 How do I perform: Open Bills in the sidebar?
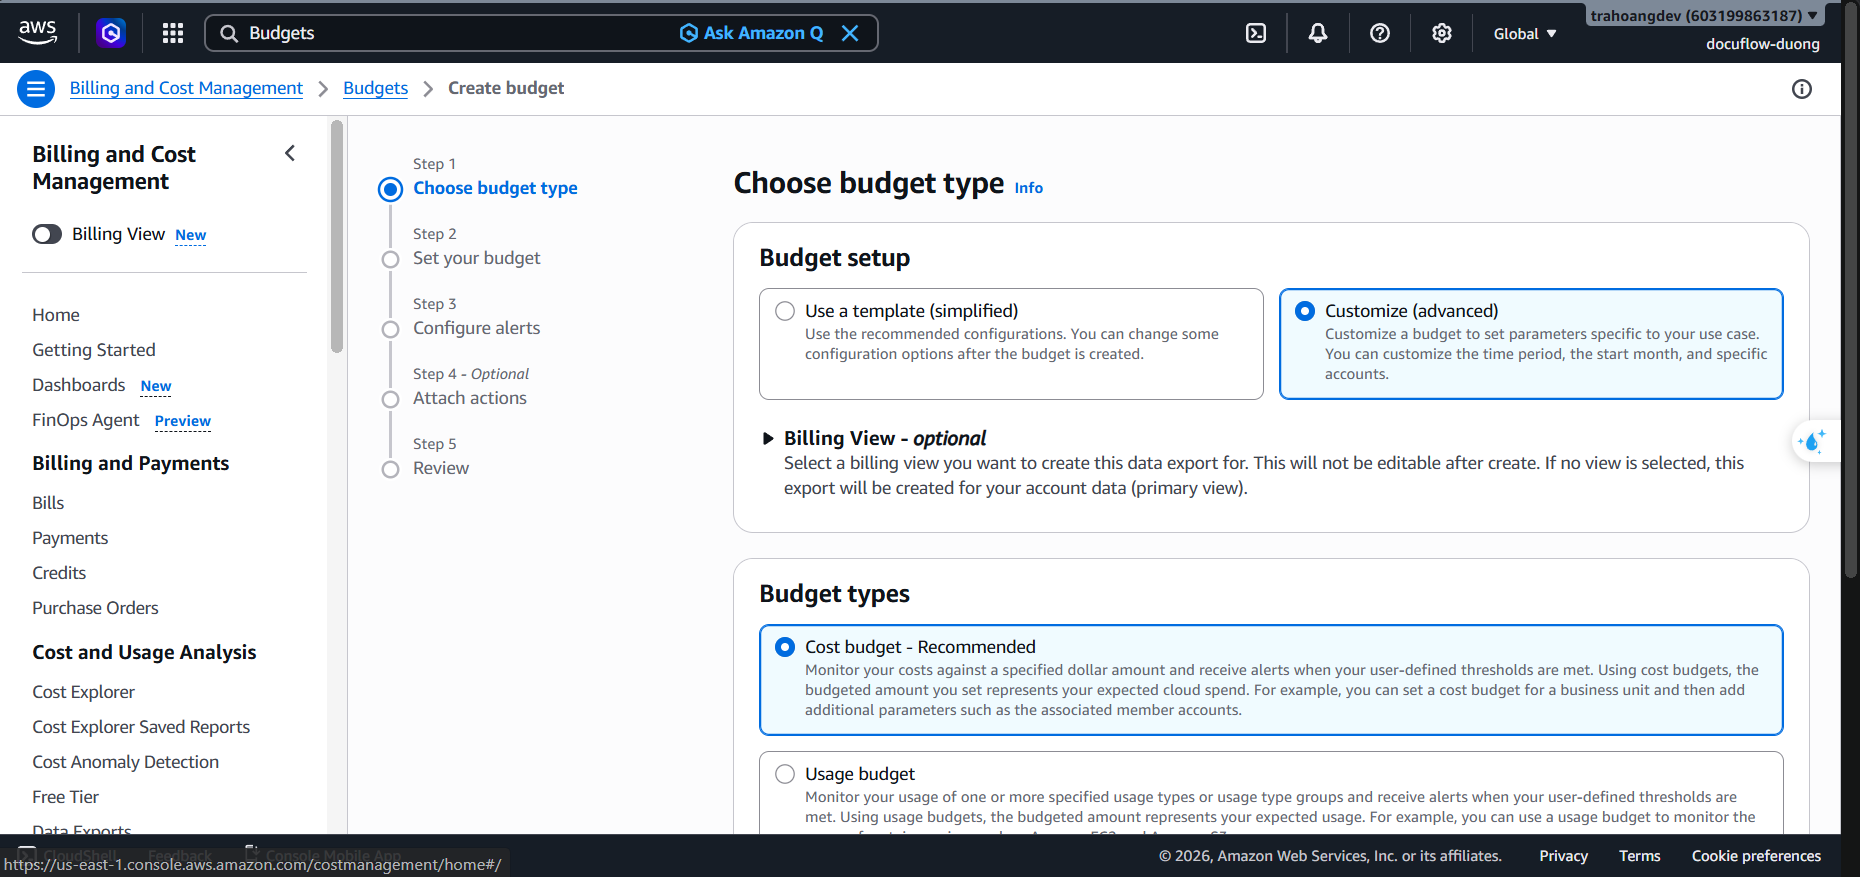click(48, 503)
